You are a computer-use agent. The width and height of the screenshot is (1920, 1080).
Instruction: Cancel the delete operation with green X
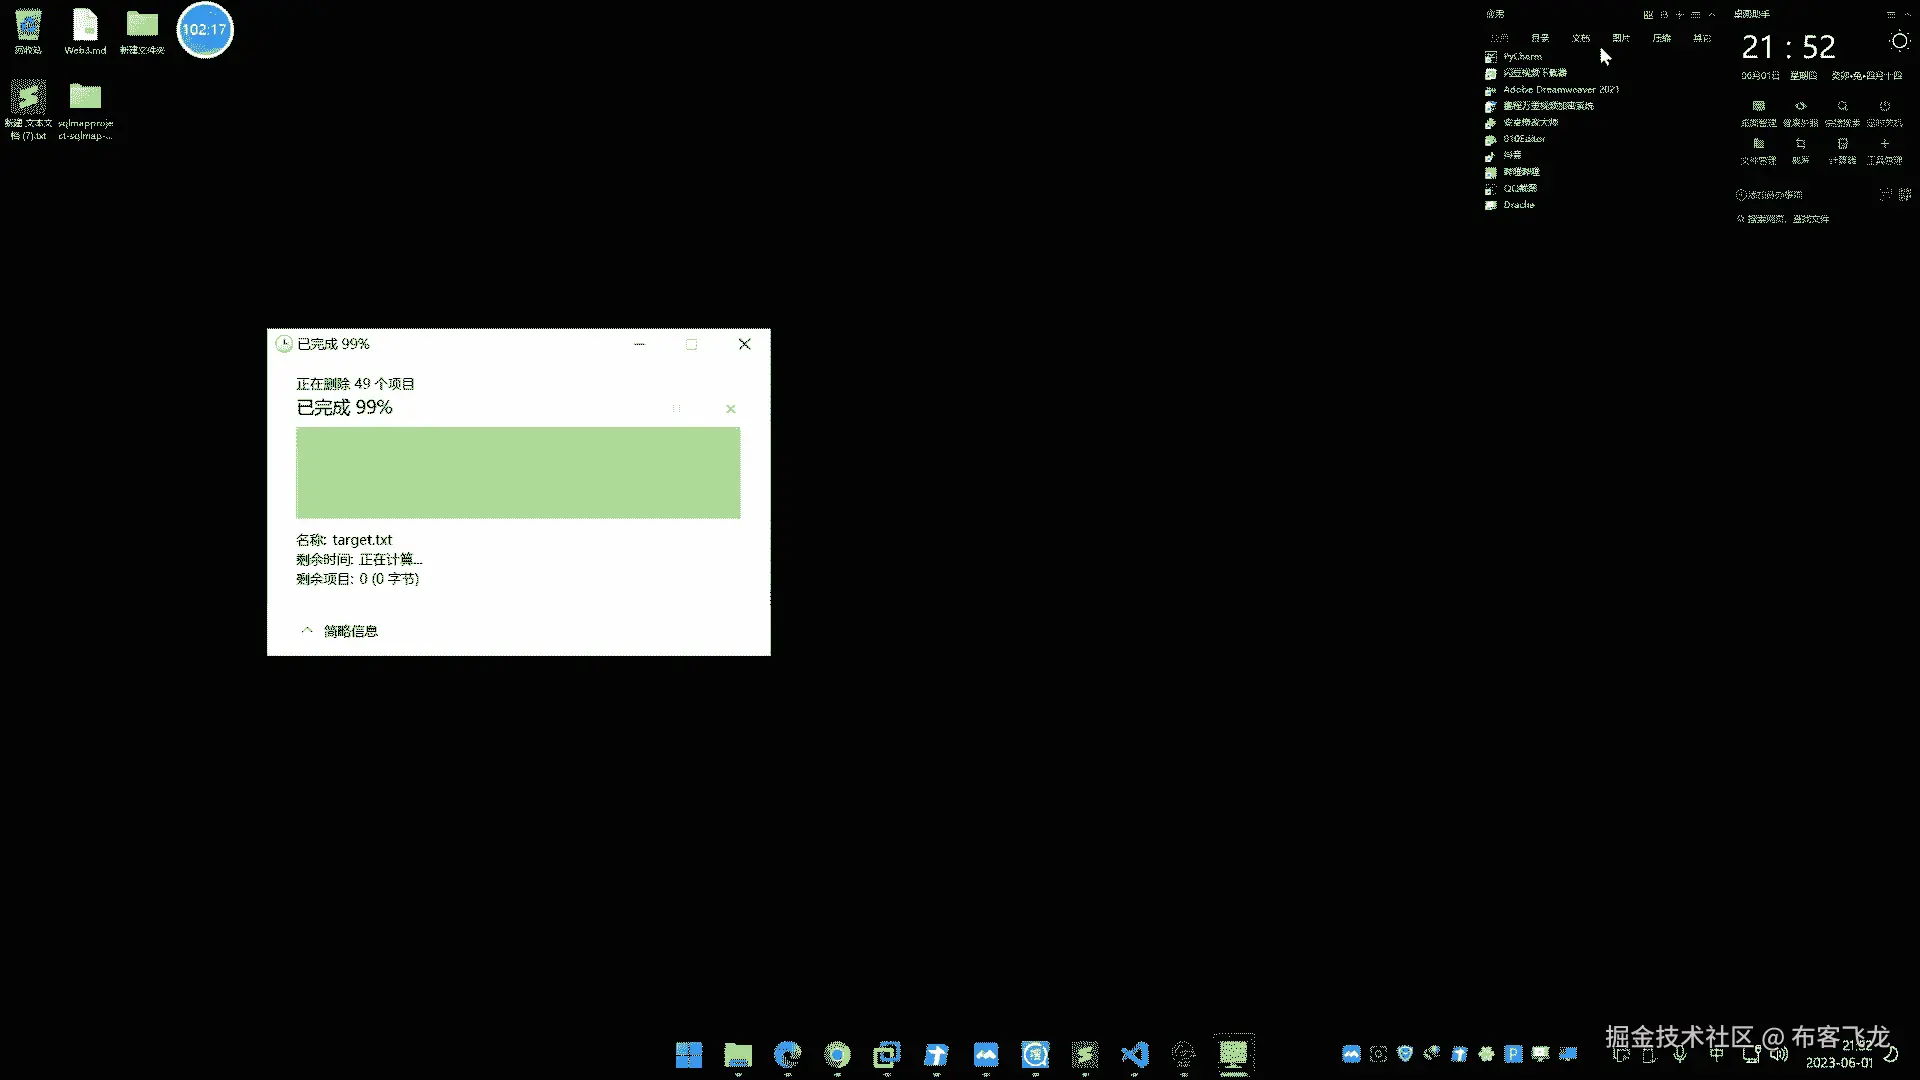tap(731, 409)
